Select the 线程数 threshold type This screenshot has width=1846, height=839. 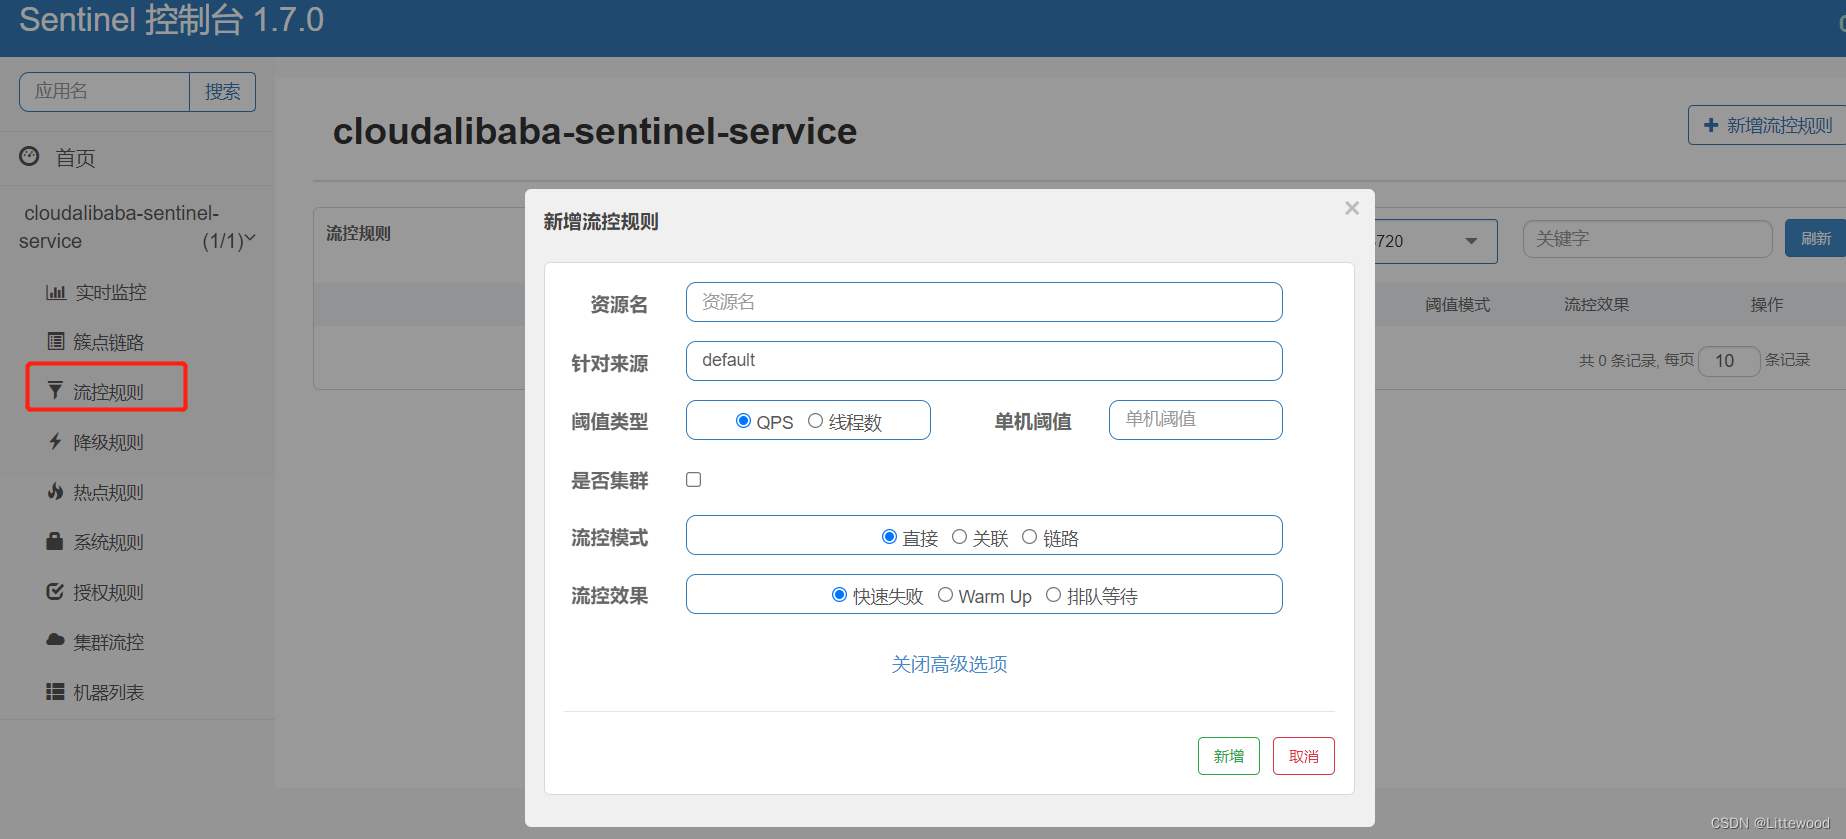click(x=815, y=421)
